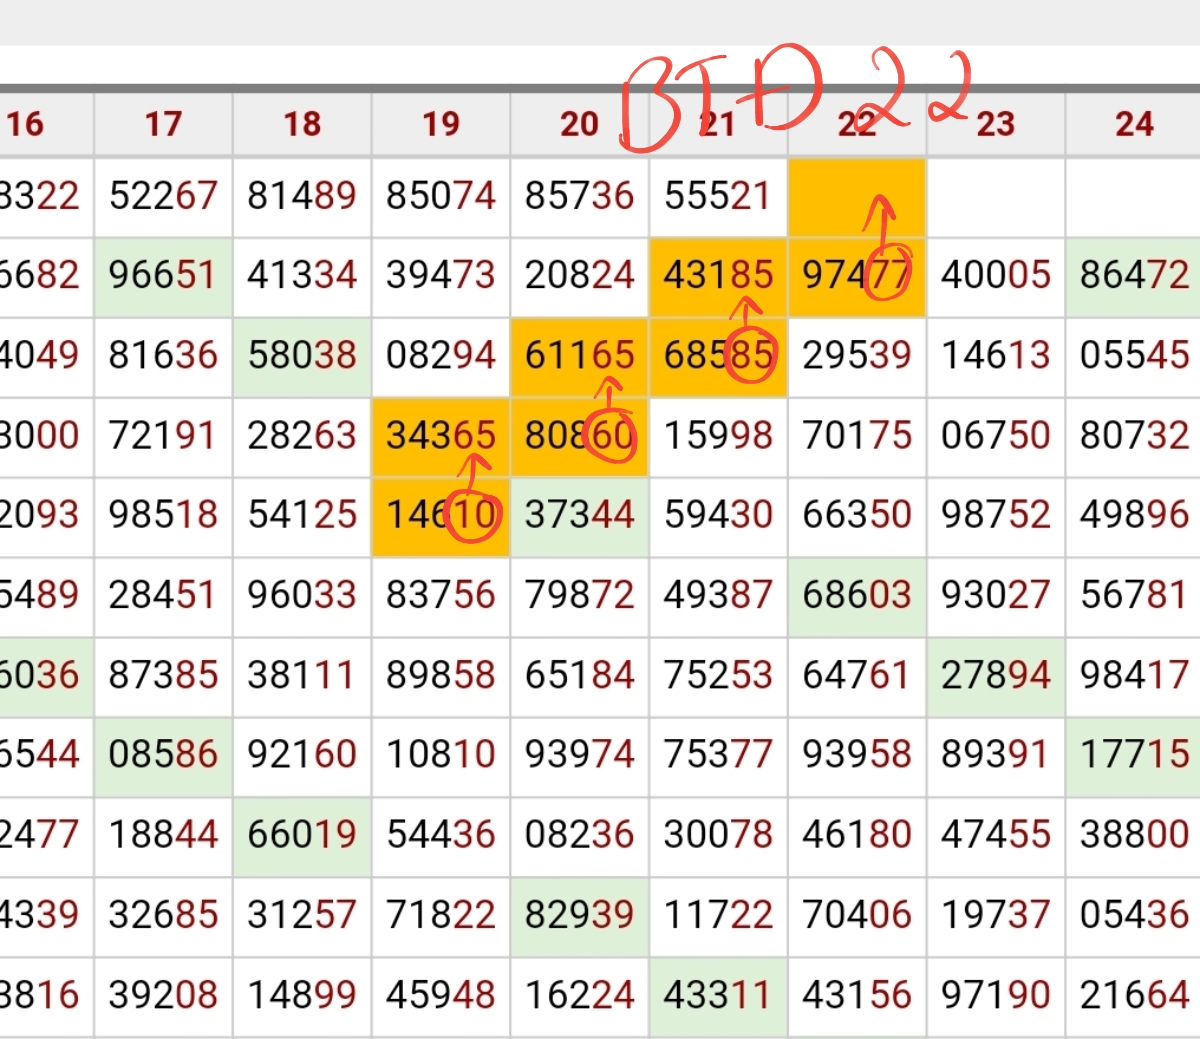Tap the number 39473
Image resolution: width=1200 pixels, height=1039 pixels.
pos(441,275)
